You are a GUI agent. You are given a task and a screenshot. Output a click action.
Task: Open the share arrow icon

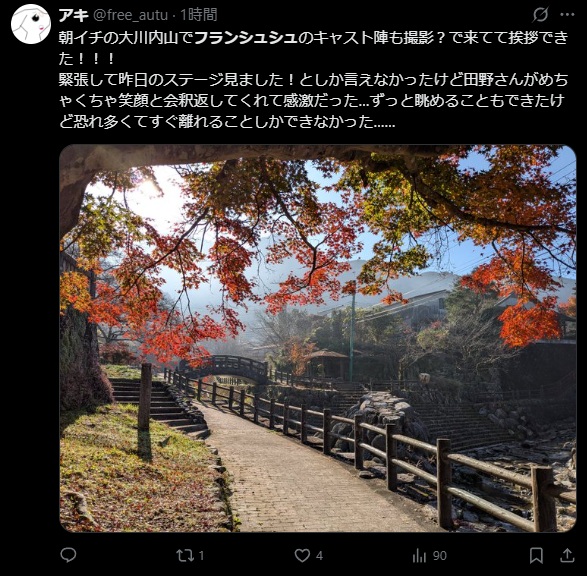(x=567, y=555)
